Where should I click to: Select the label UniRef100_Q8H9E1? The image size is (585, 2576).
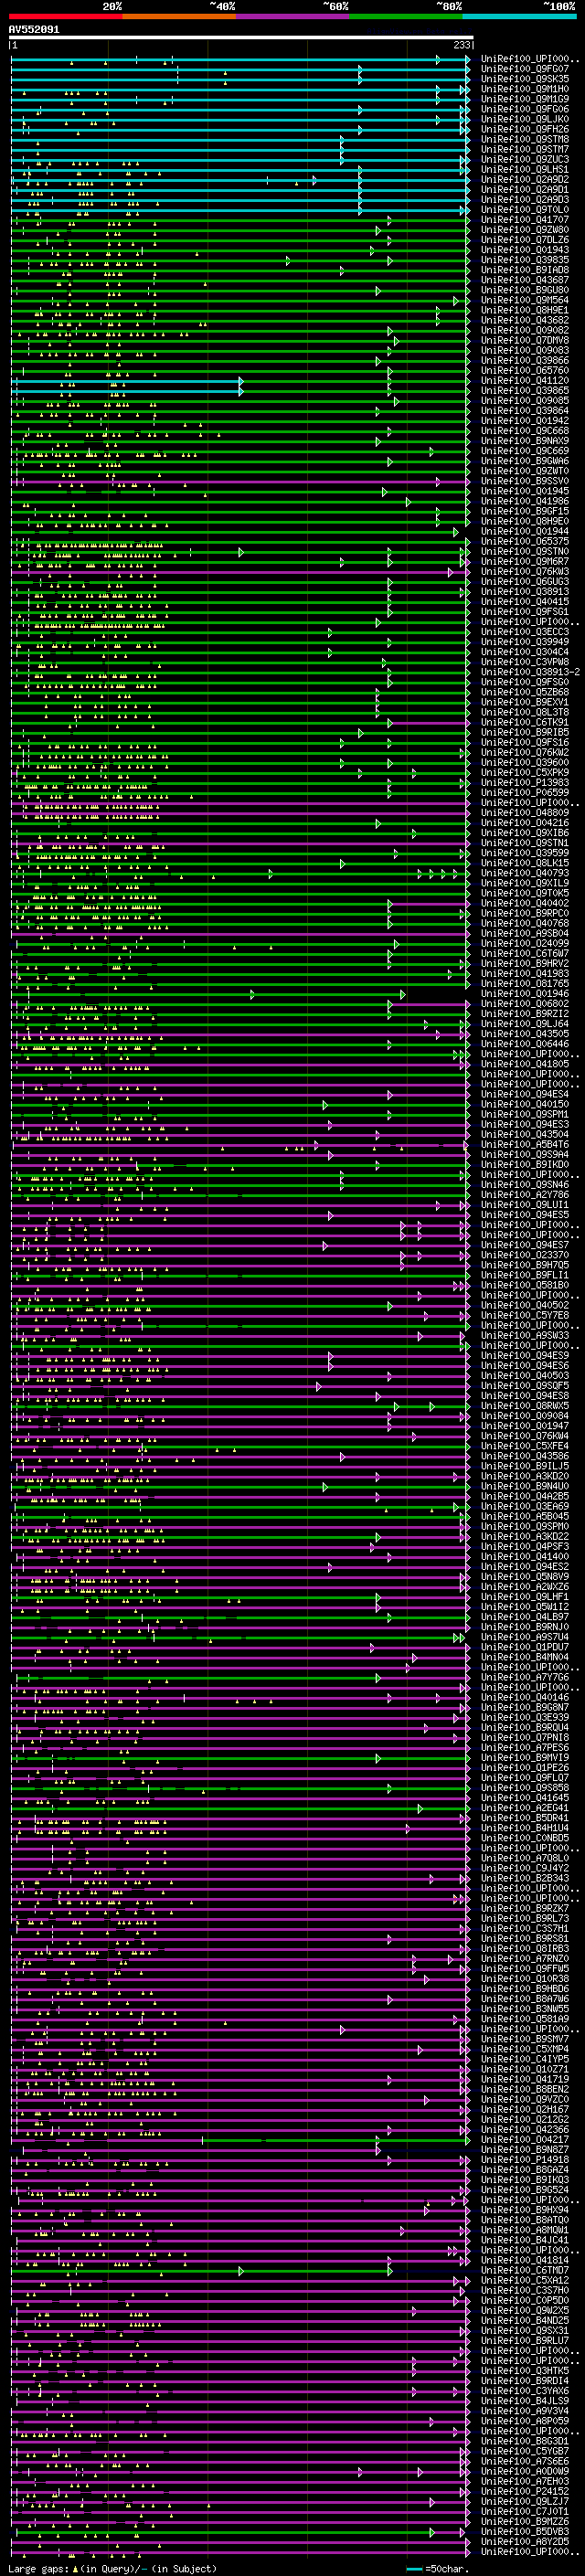525,310
